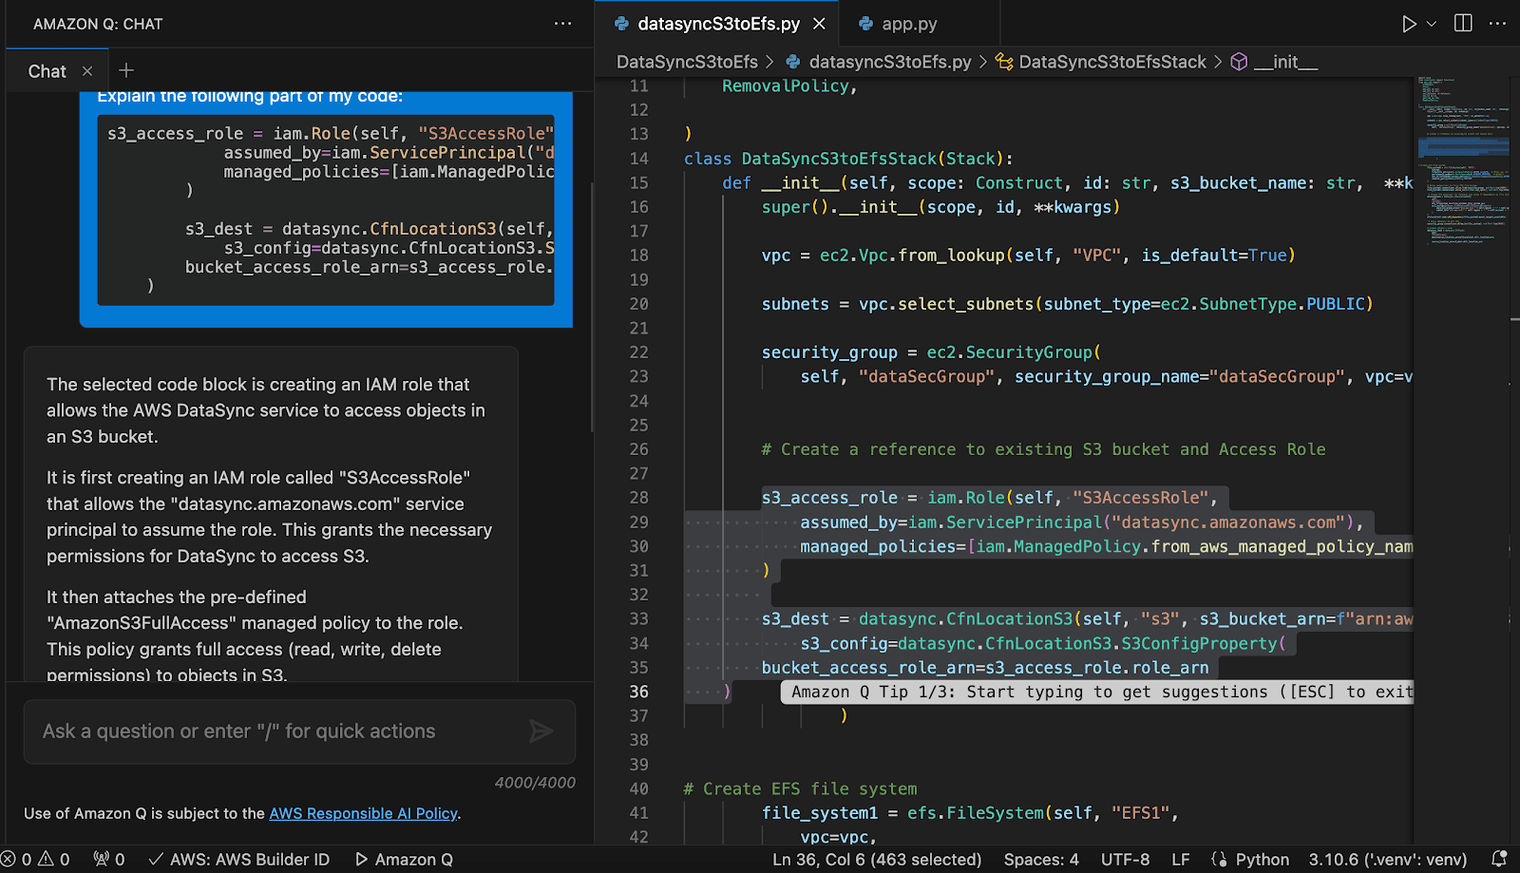The image size is (1520, 873).
Task: Click the AMAZON Q: CHAT panel title
Action: 98,24
